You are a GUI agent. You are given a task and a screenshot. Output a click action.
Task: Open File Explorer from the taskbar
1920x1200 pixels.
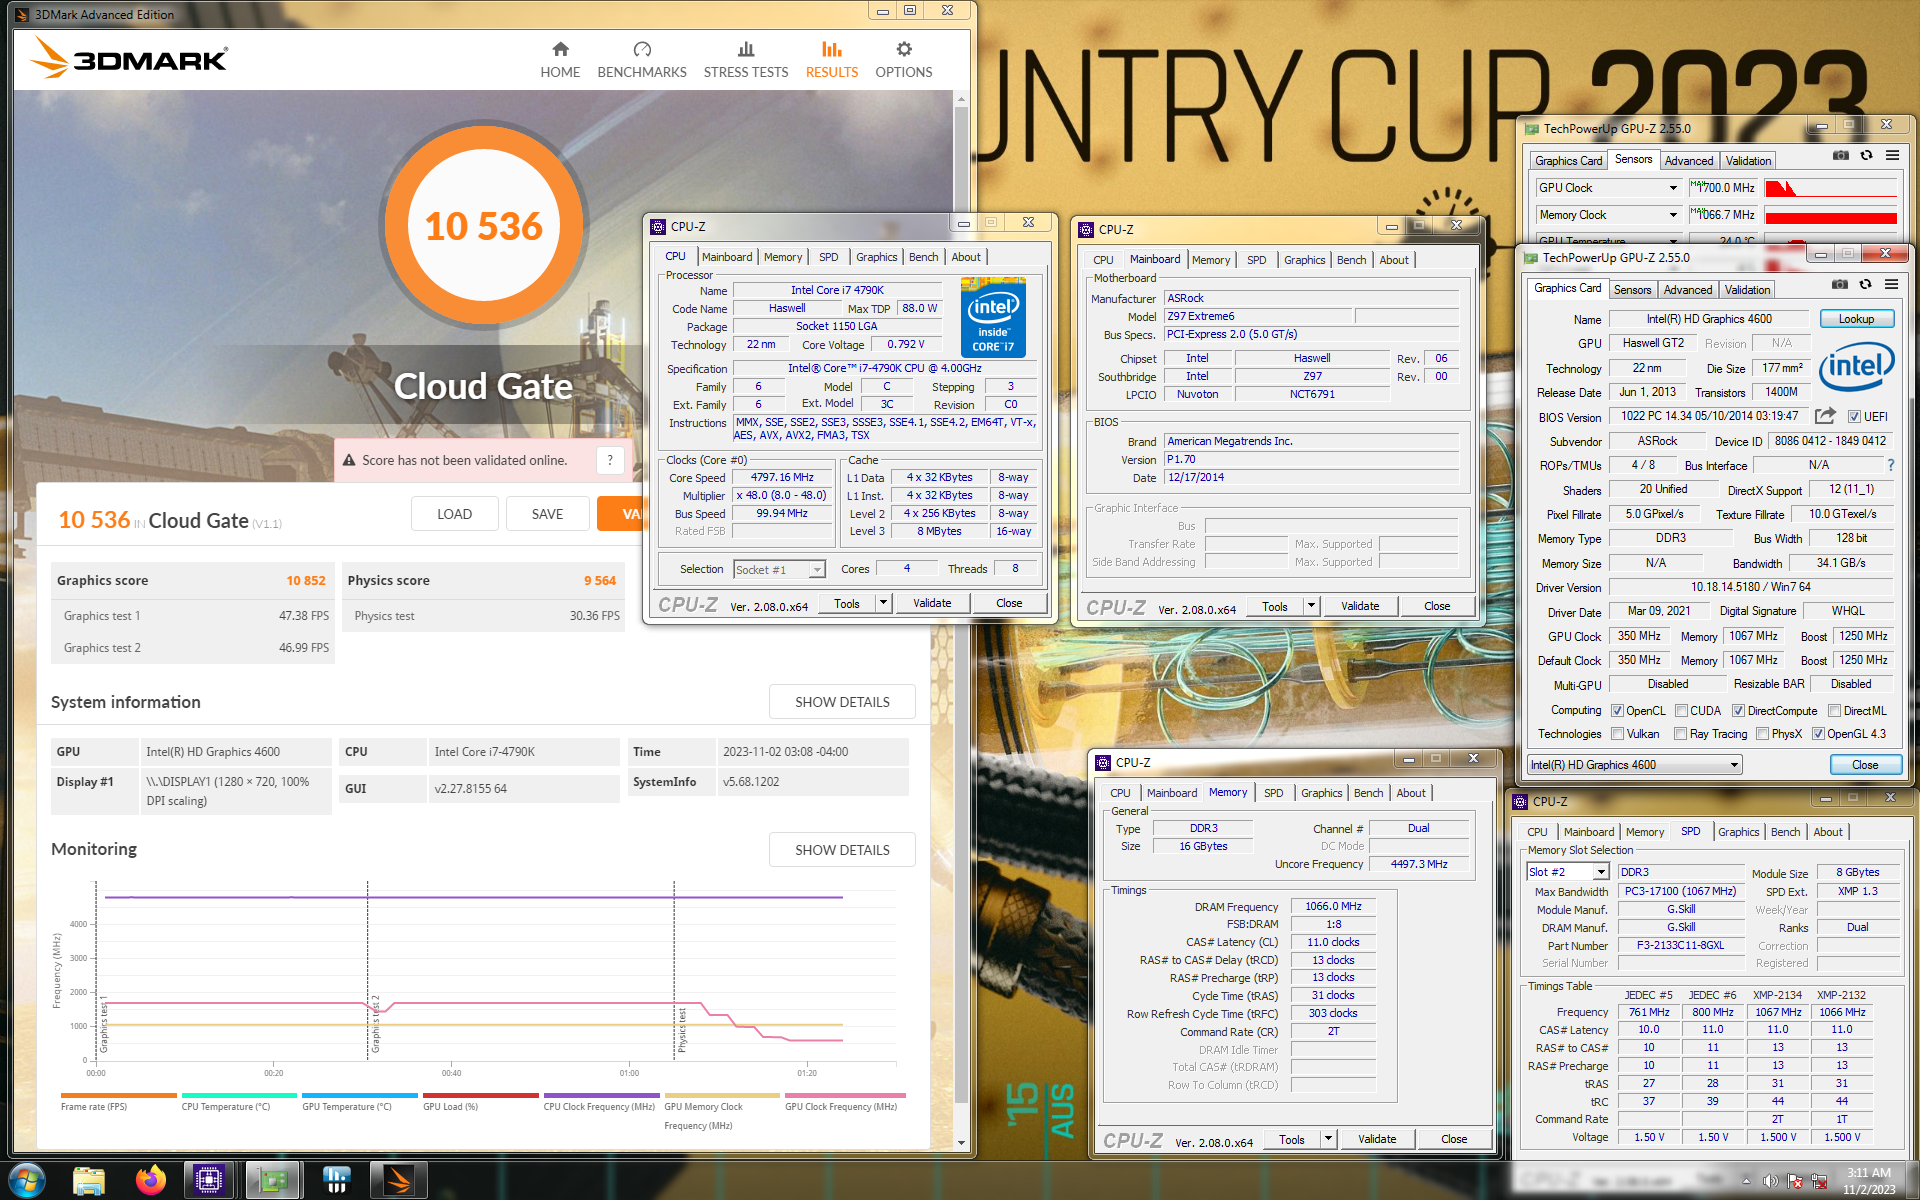(x=89, y=1181)
